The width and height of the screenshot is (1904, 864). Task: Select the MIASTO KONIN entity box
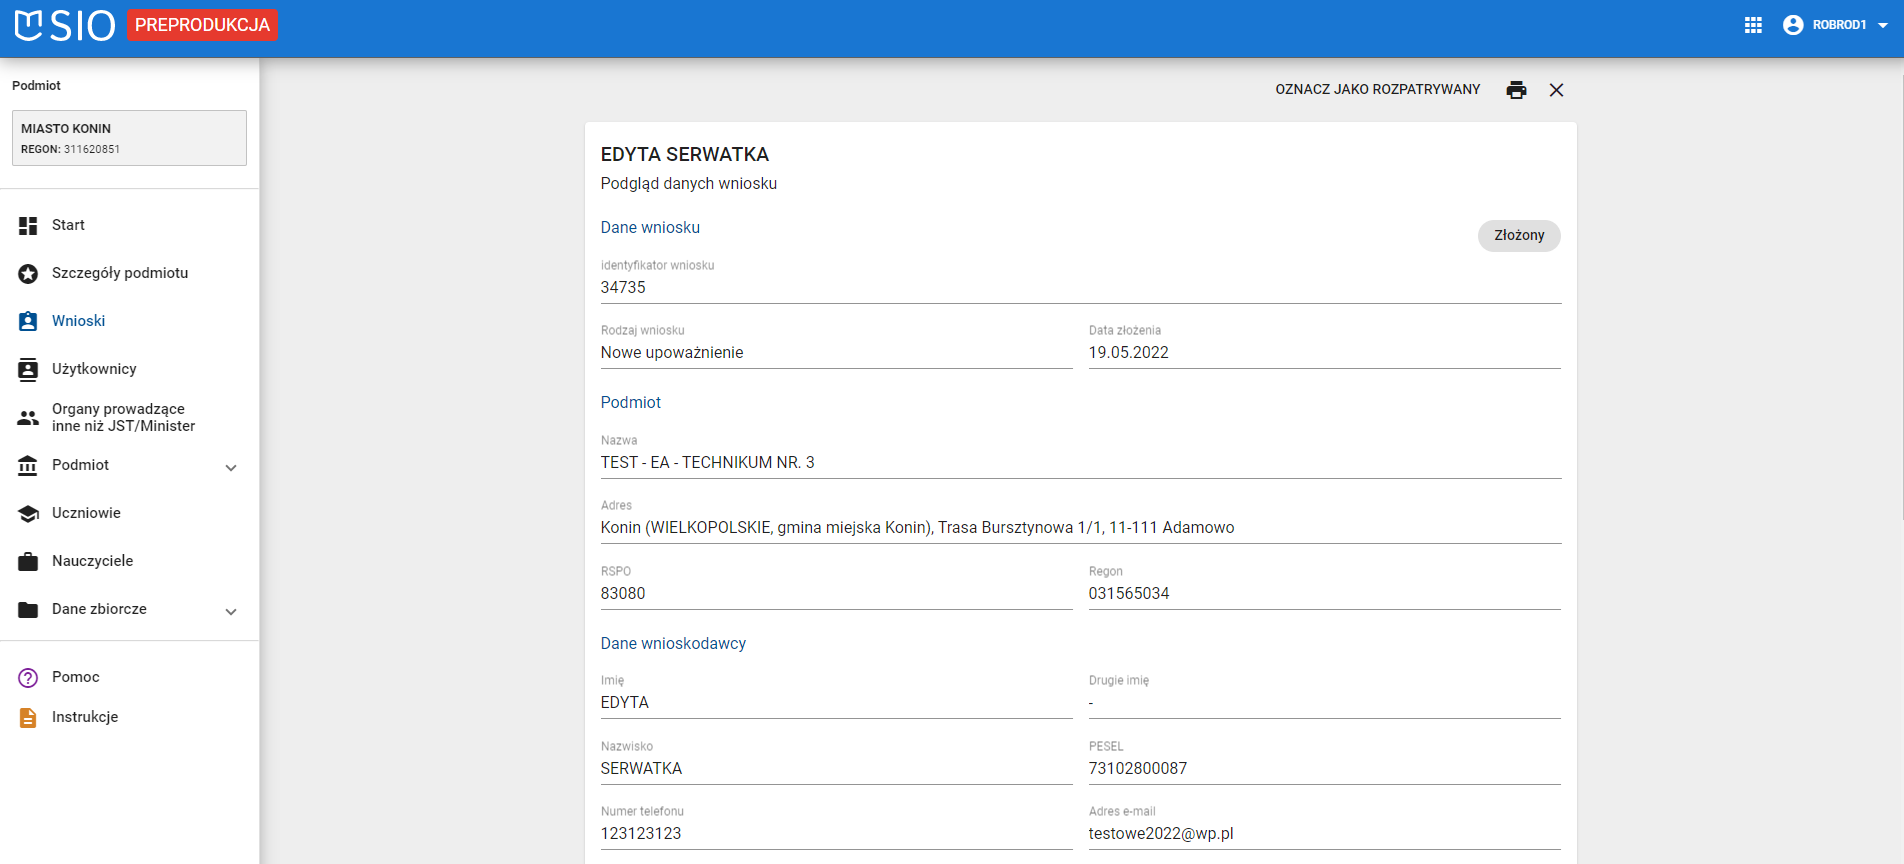129,138
